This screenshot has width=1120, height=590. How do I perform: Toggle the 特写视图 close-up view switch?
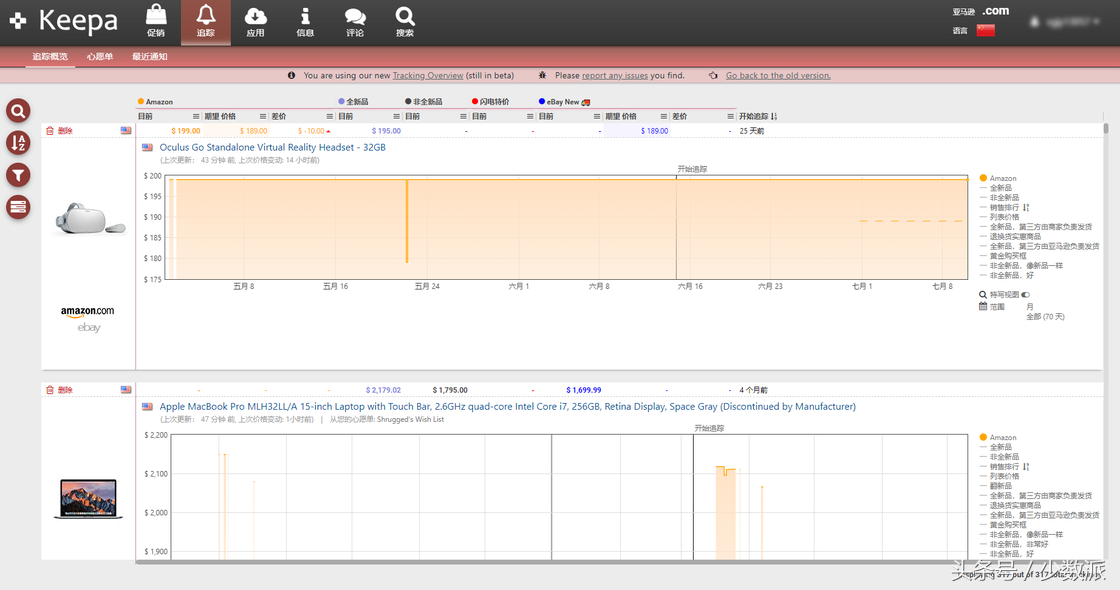tap(1026, 295)
